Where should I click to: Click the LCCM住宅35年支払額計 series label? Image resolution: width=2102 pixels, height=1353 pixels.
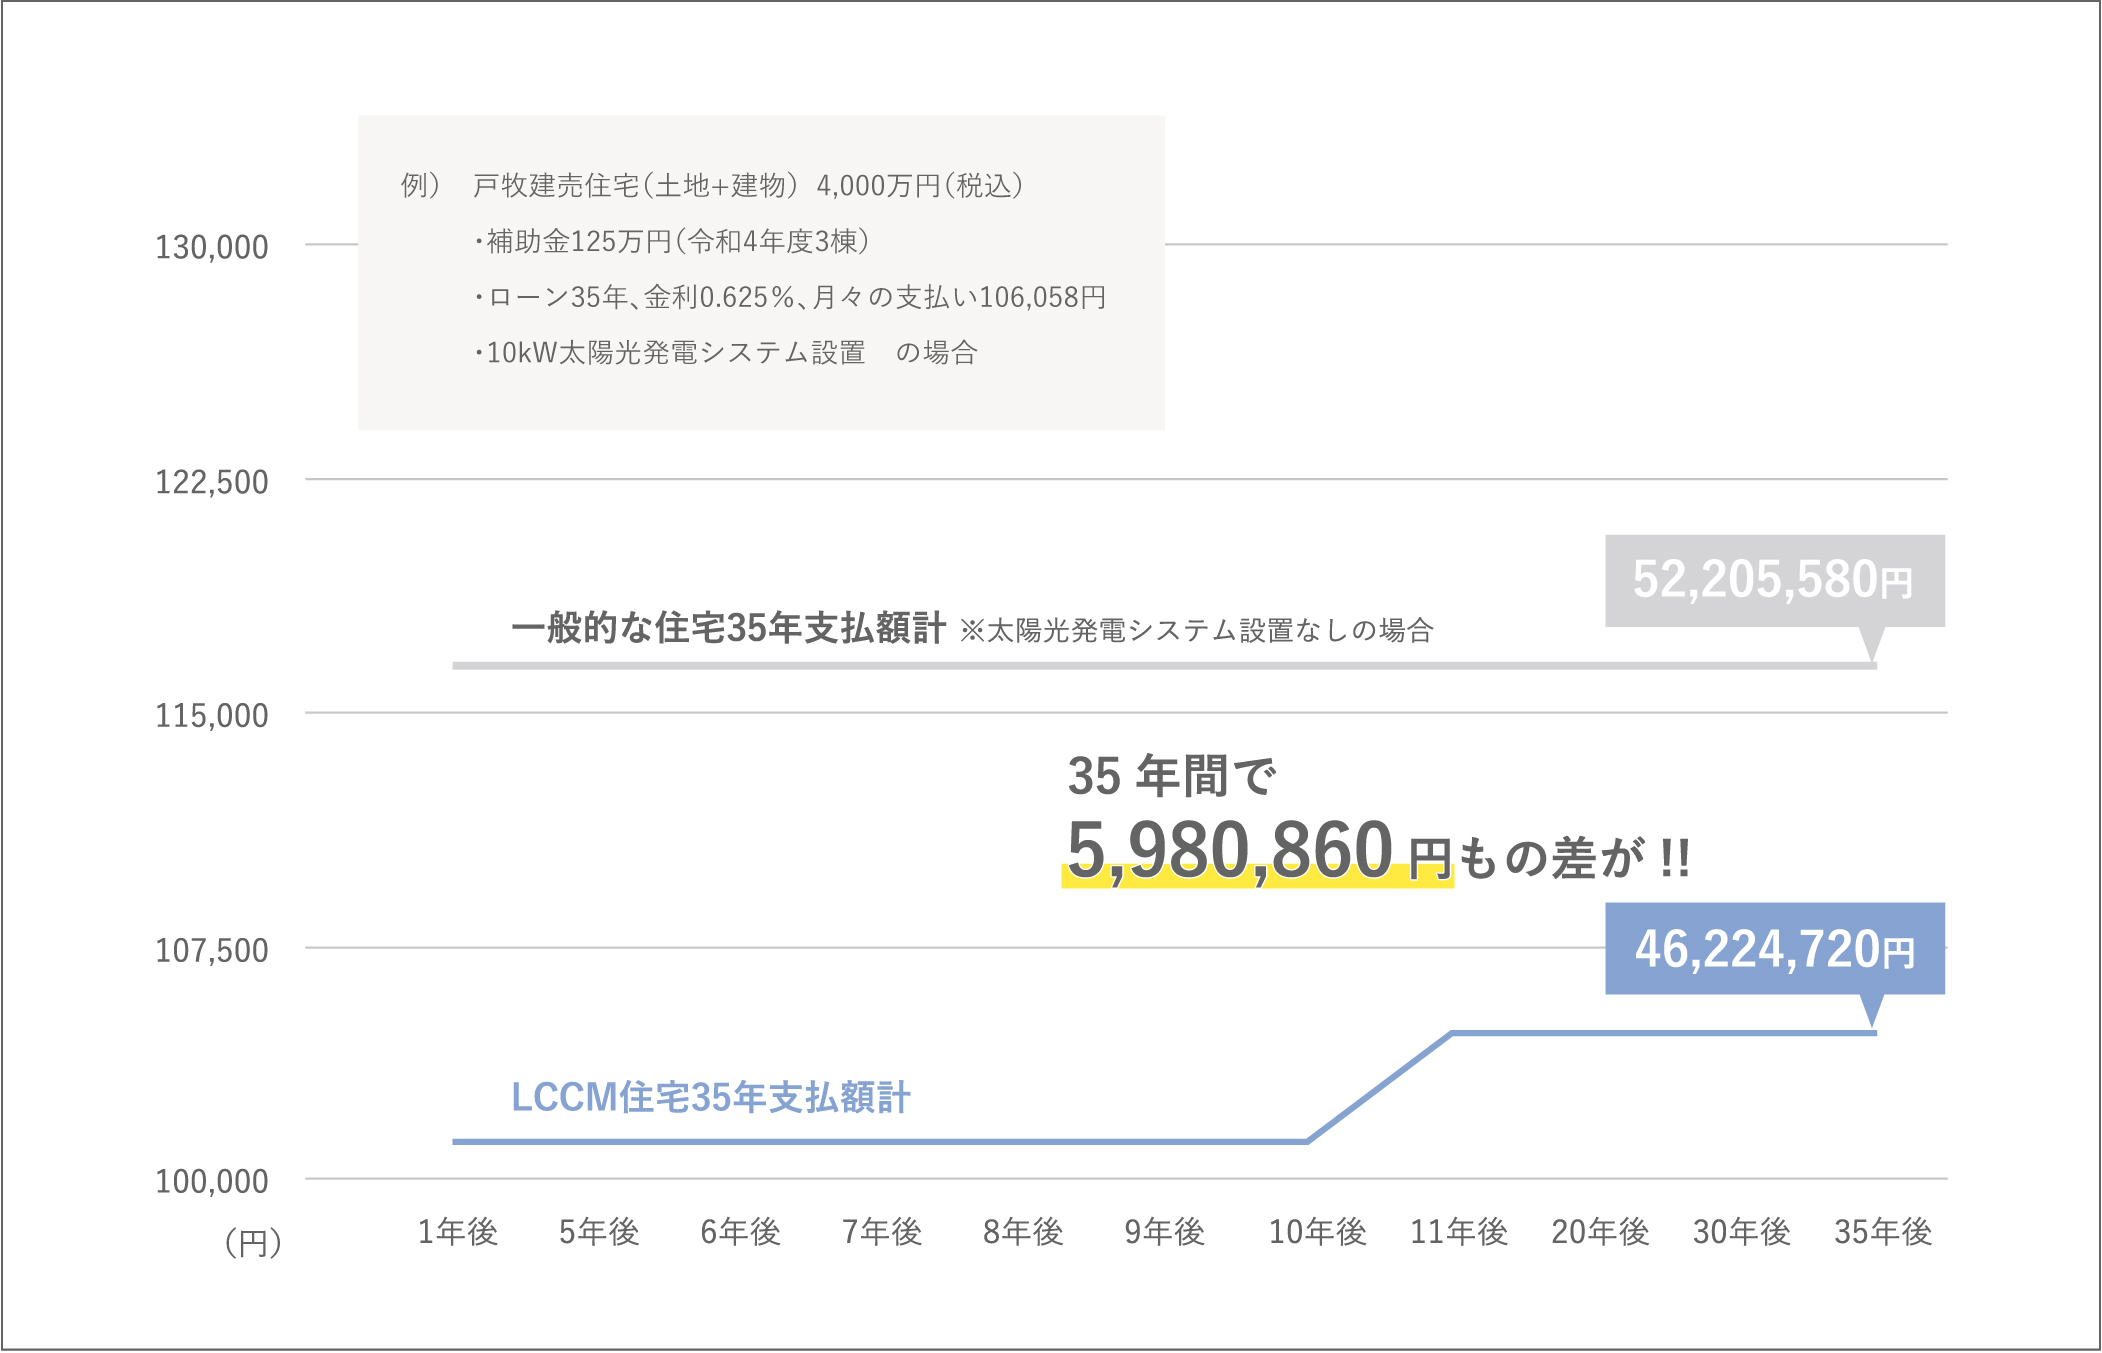pos(711,1098)
